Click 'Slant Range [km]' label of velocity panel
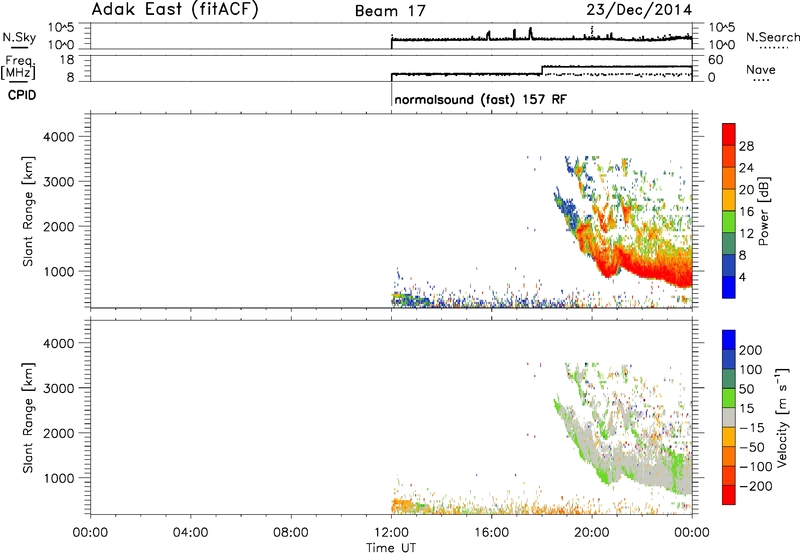 click(28, 417)
